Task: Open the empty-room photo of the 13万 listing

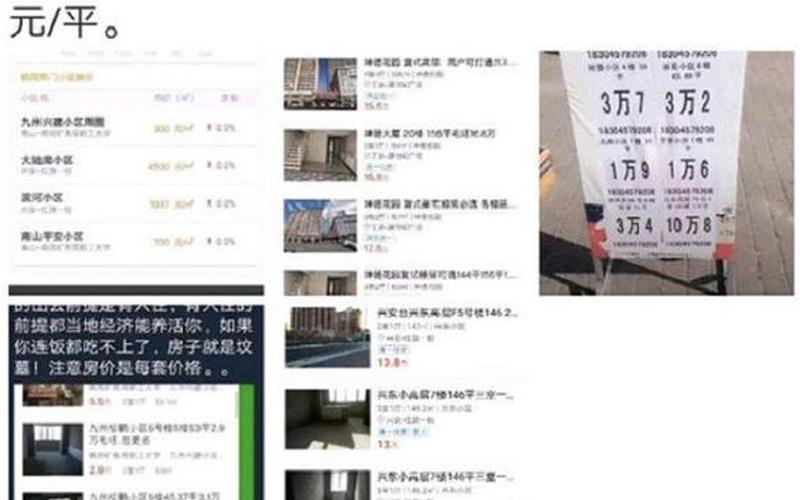Action: 328,419
